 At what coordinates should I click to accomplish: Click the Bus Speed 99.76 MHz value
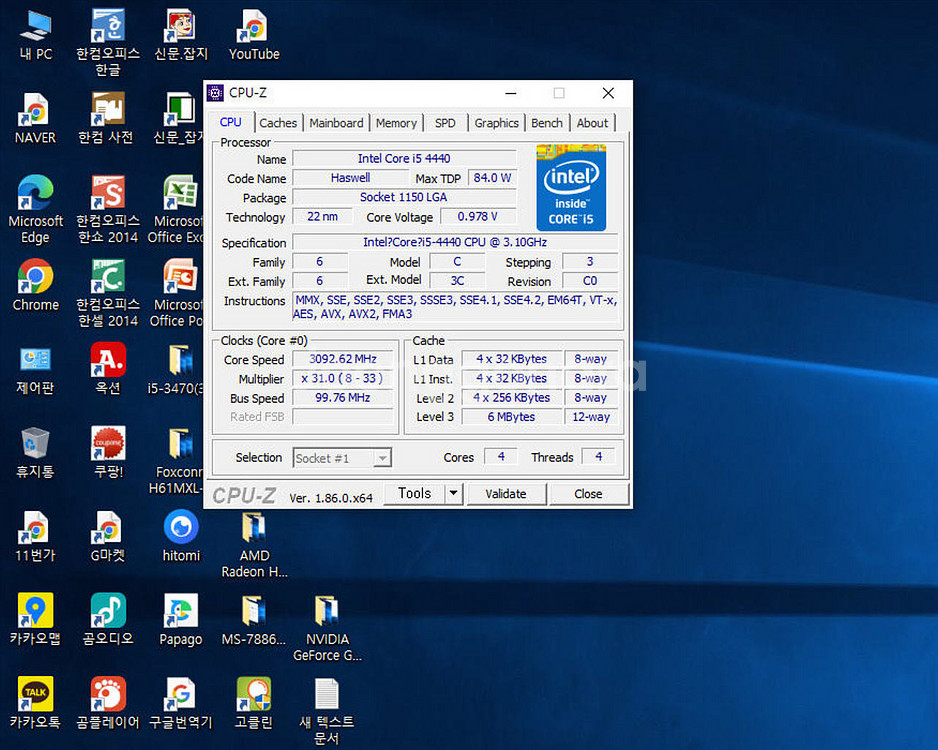coord(343,398)
